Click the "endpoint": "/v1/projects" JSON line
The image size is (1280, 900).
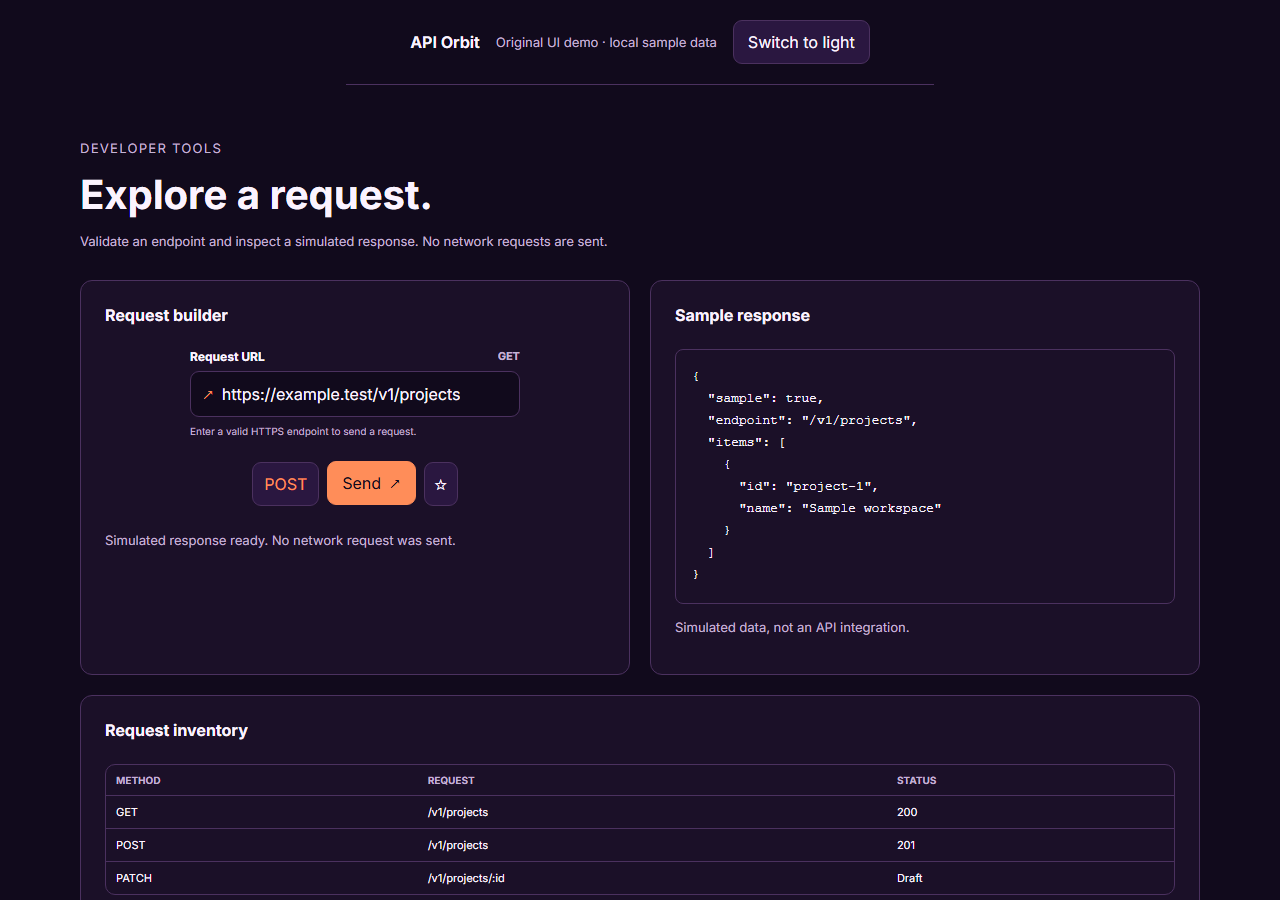point(813,420)
